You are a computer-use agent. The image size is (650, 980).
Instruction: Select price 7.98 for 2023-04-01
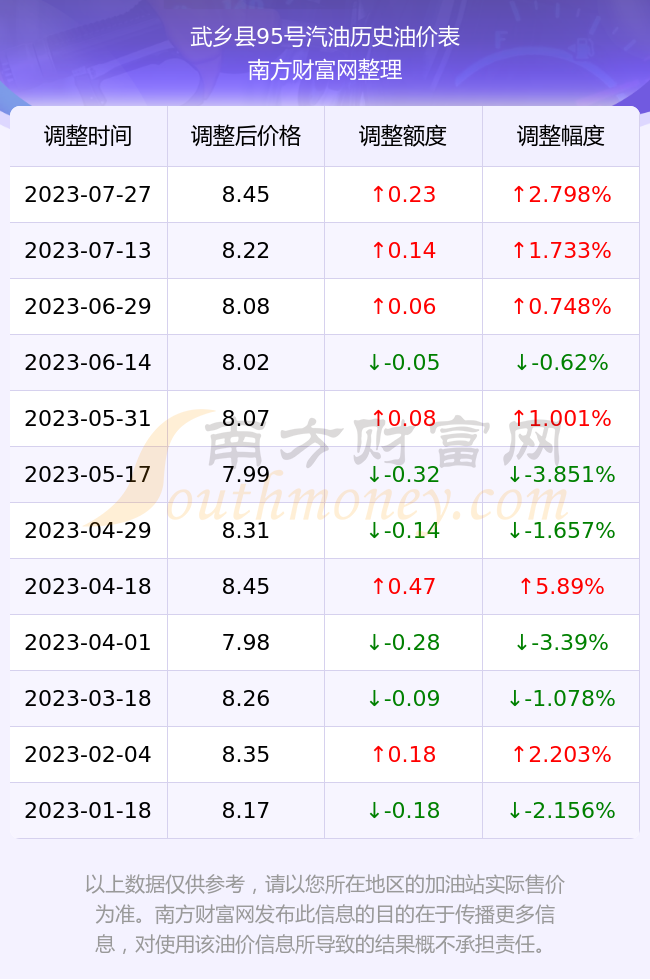(246, 642)
